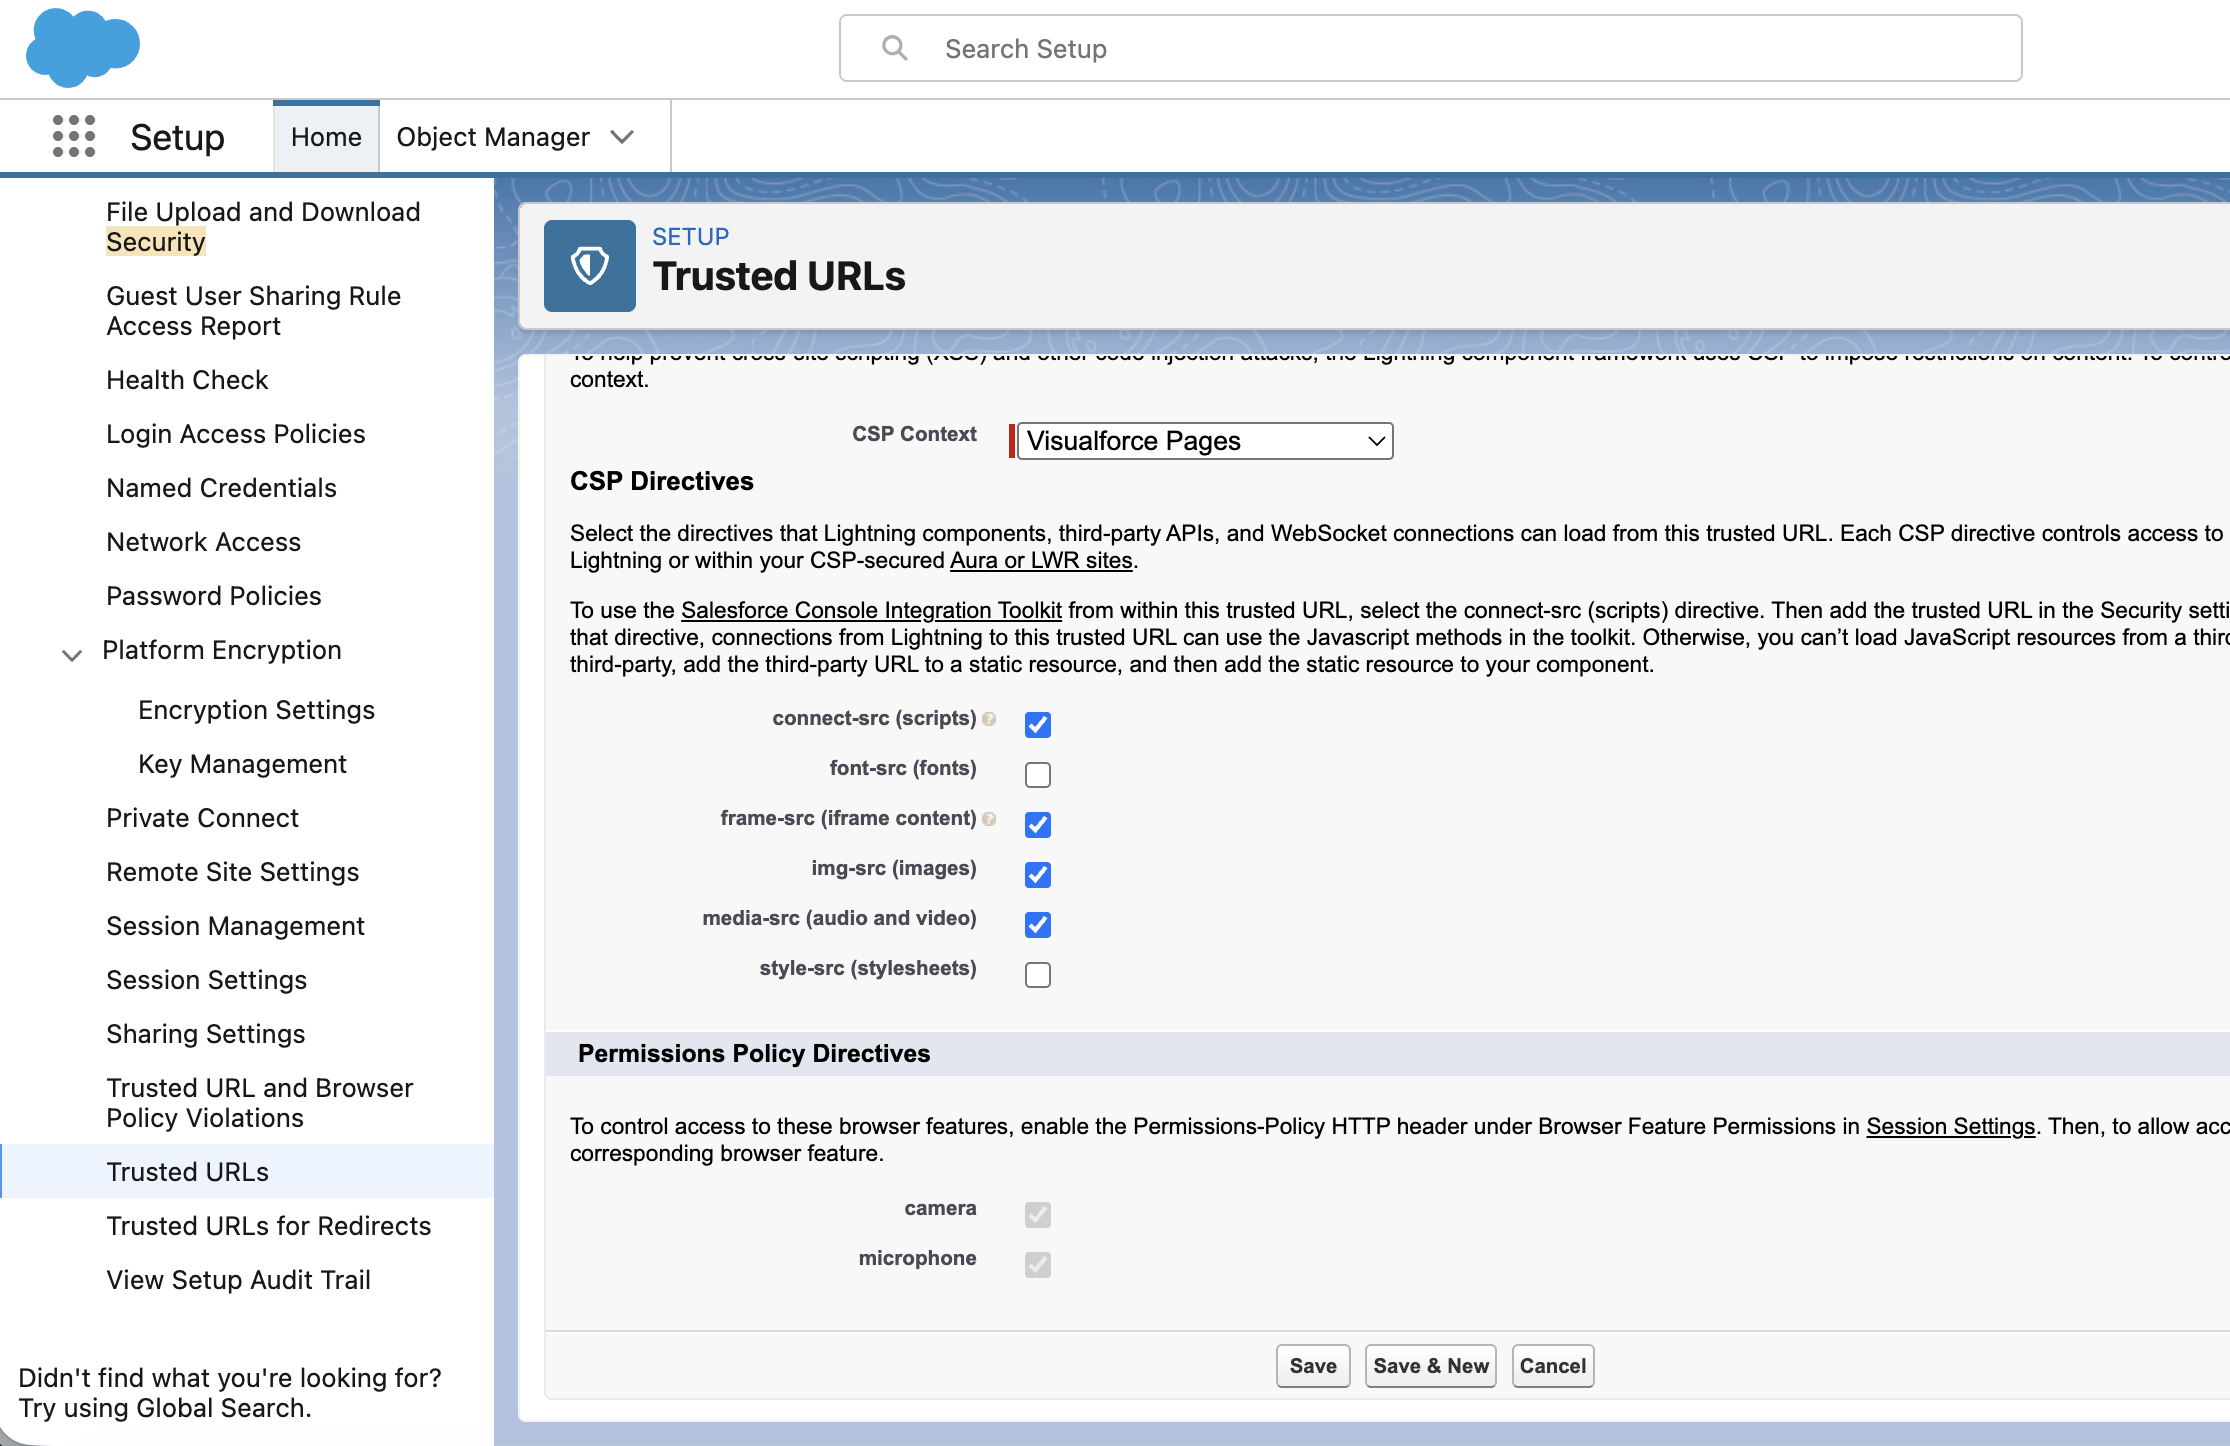Open Key Management
Viewport: 2230px width, 1446px height.
pyautogui.click(x=243, y=764)
